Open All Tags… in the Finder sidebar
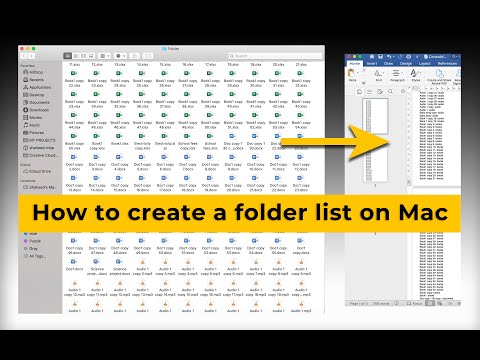Image resolution: width=480 pixels, height=360 pixels. coord(35,256)
